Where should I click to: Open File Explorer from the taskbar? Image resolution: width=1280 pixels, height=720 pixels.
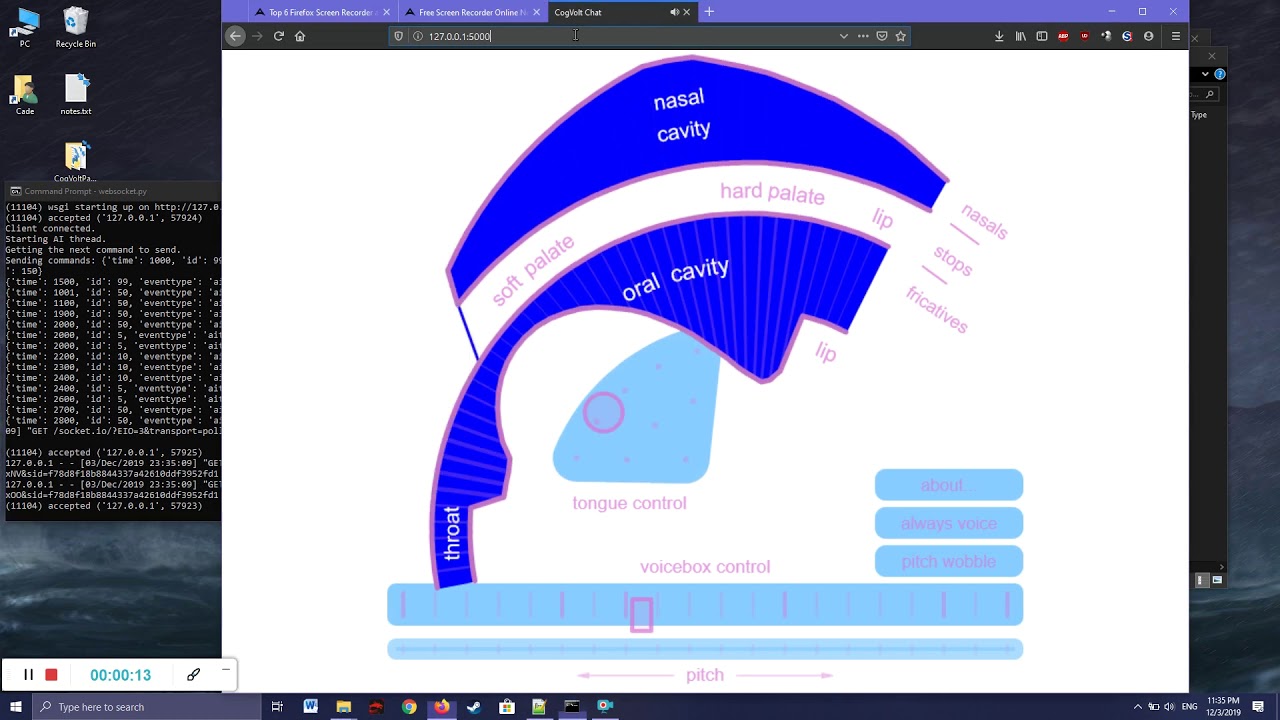(x=343, y=707)
